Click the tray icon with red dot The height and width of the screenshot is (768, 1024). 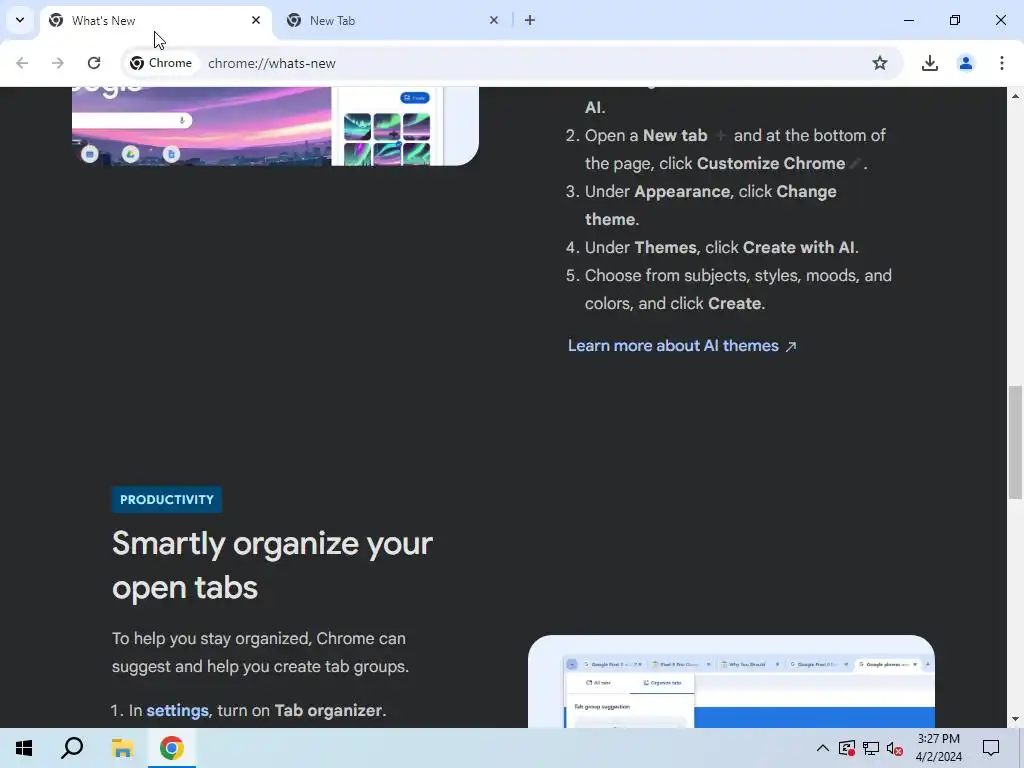tap(847, 748)
